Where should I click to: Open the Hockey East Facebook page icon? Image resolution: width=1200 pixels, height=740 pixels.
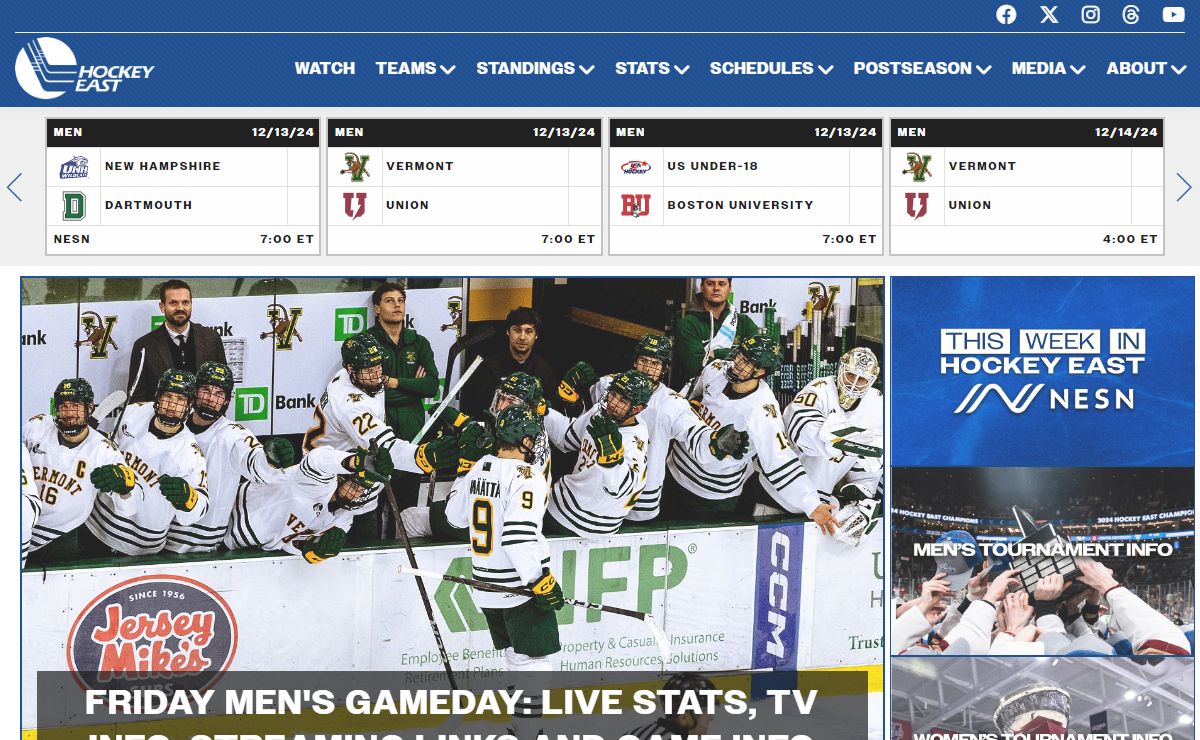coord(1006,14)
